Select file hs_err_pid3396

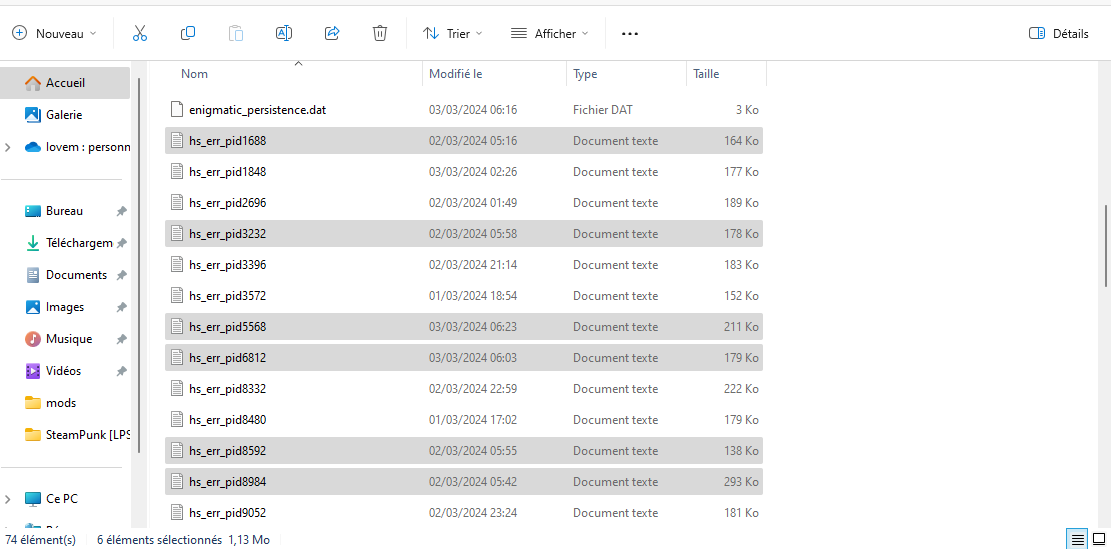tap(464, 265)
